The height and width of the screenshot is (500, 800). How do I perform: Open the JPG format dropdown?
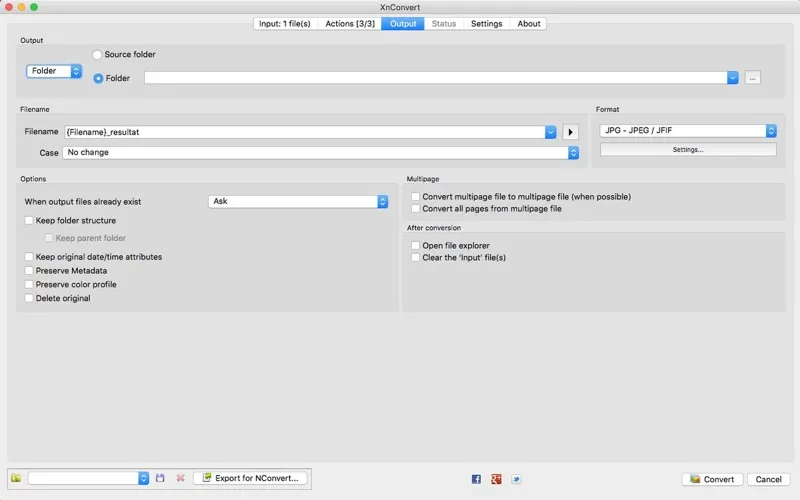point(688,131)
